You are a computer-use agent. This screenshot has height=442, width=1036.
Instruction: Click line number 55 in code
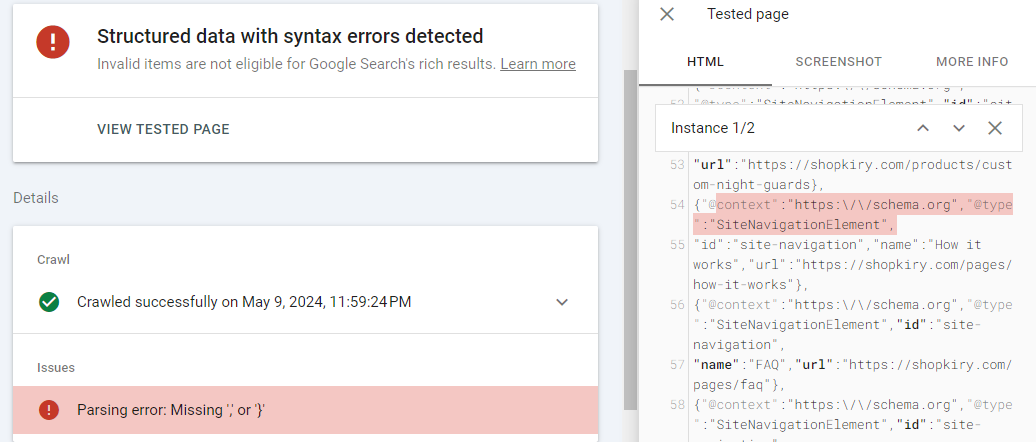click(x=677, y=244)
